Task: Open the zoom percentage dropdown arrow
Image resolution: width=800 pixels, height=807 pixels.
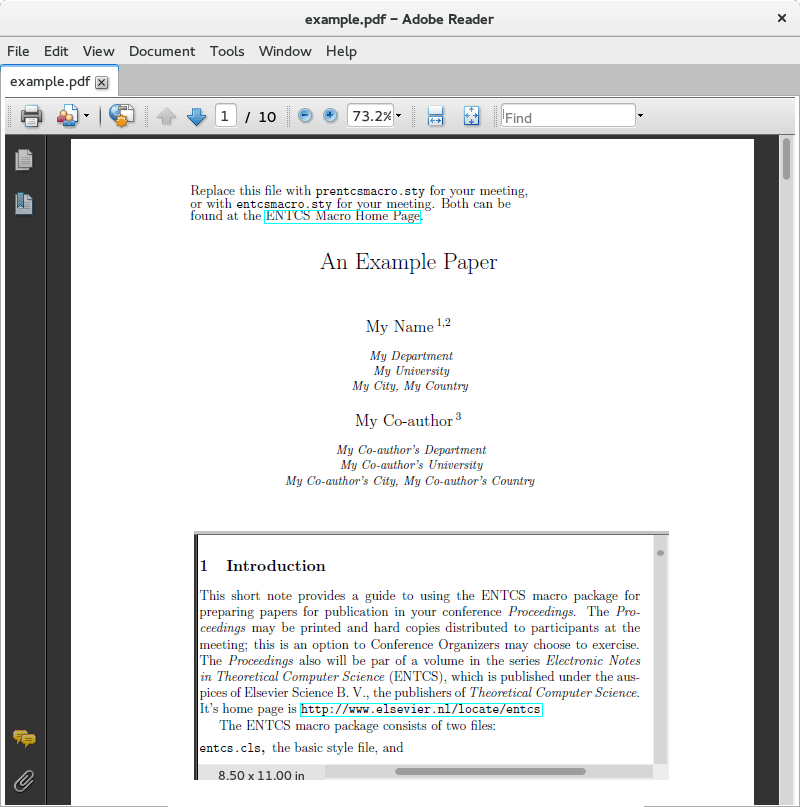Action: click(398, 116)
